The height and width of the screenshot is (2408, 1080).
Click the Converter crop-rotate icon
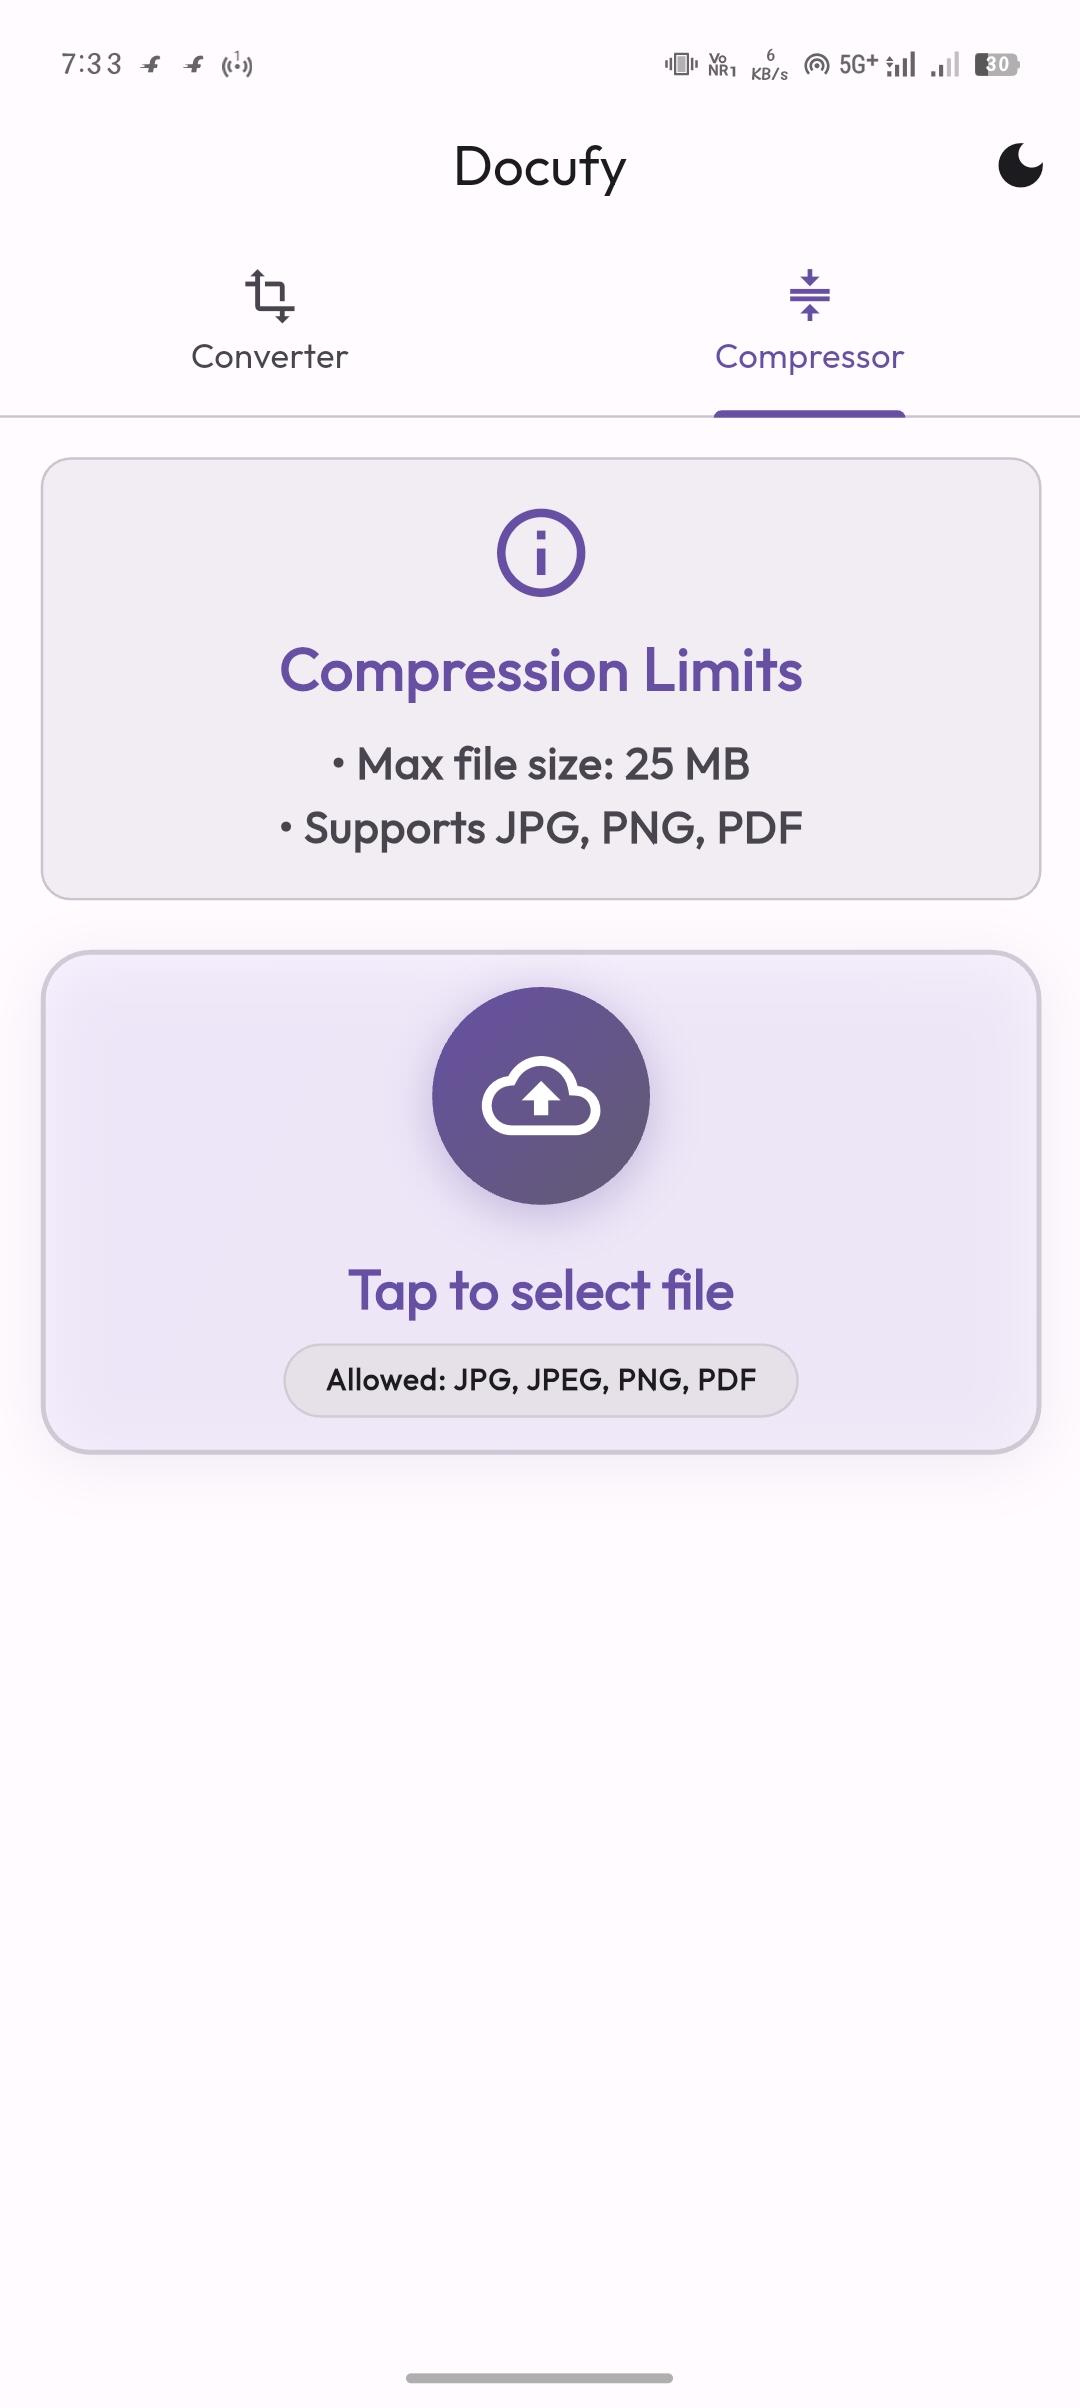(270, 295)
